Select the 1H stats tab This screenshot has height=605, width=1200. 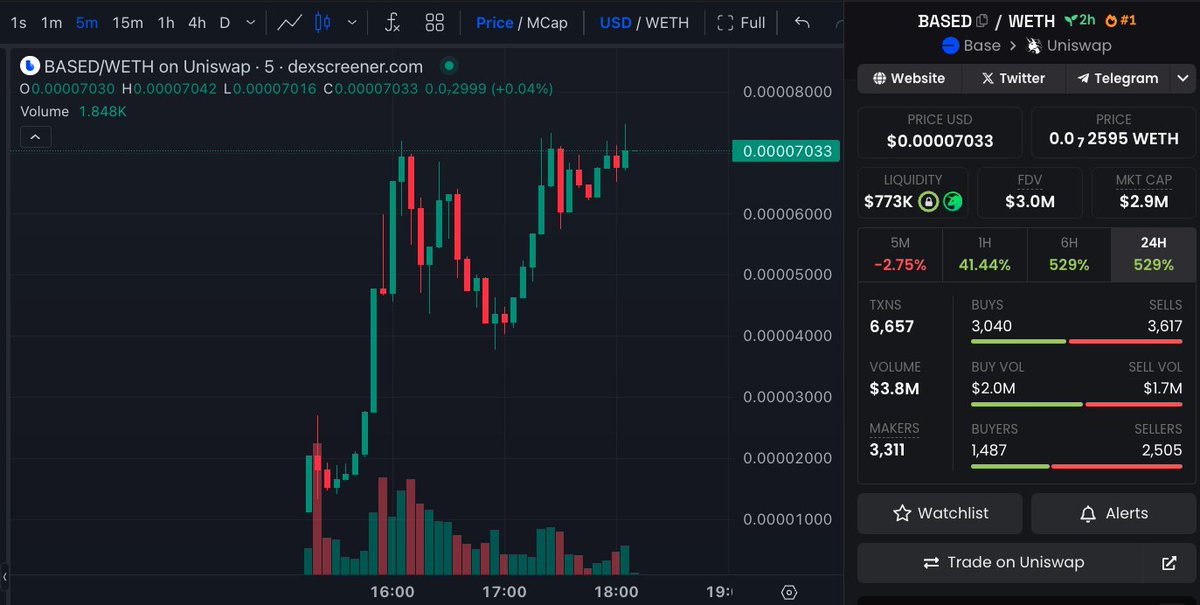tap(985, 254)
